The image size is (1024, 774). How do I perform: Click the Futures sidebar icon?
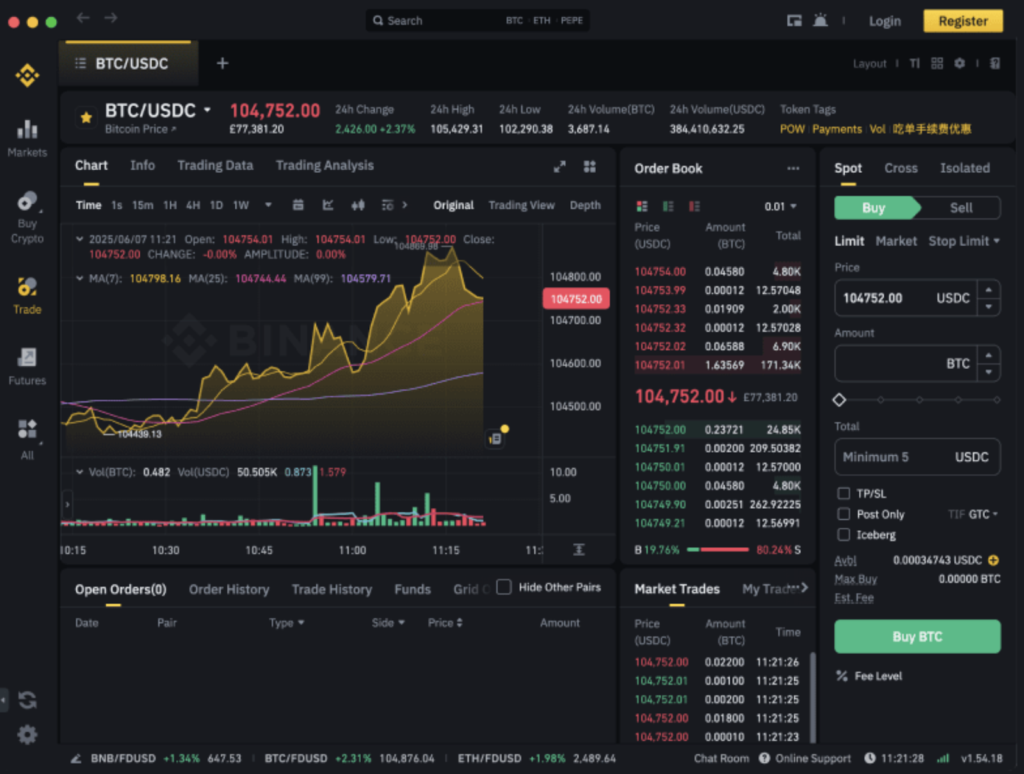point(27,365)
